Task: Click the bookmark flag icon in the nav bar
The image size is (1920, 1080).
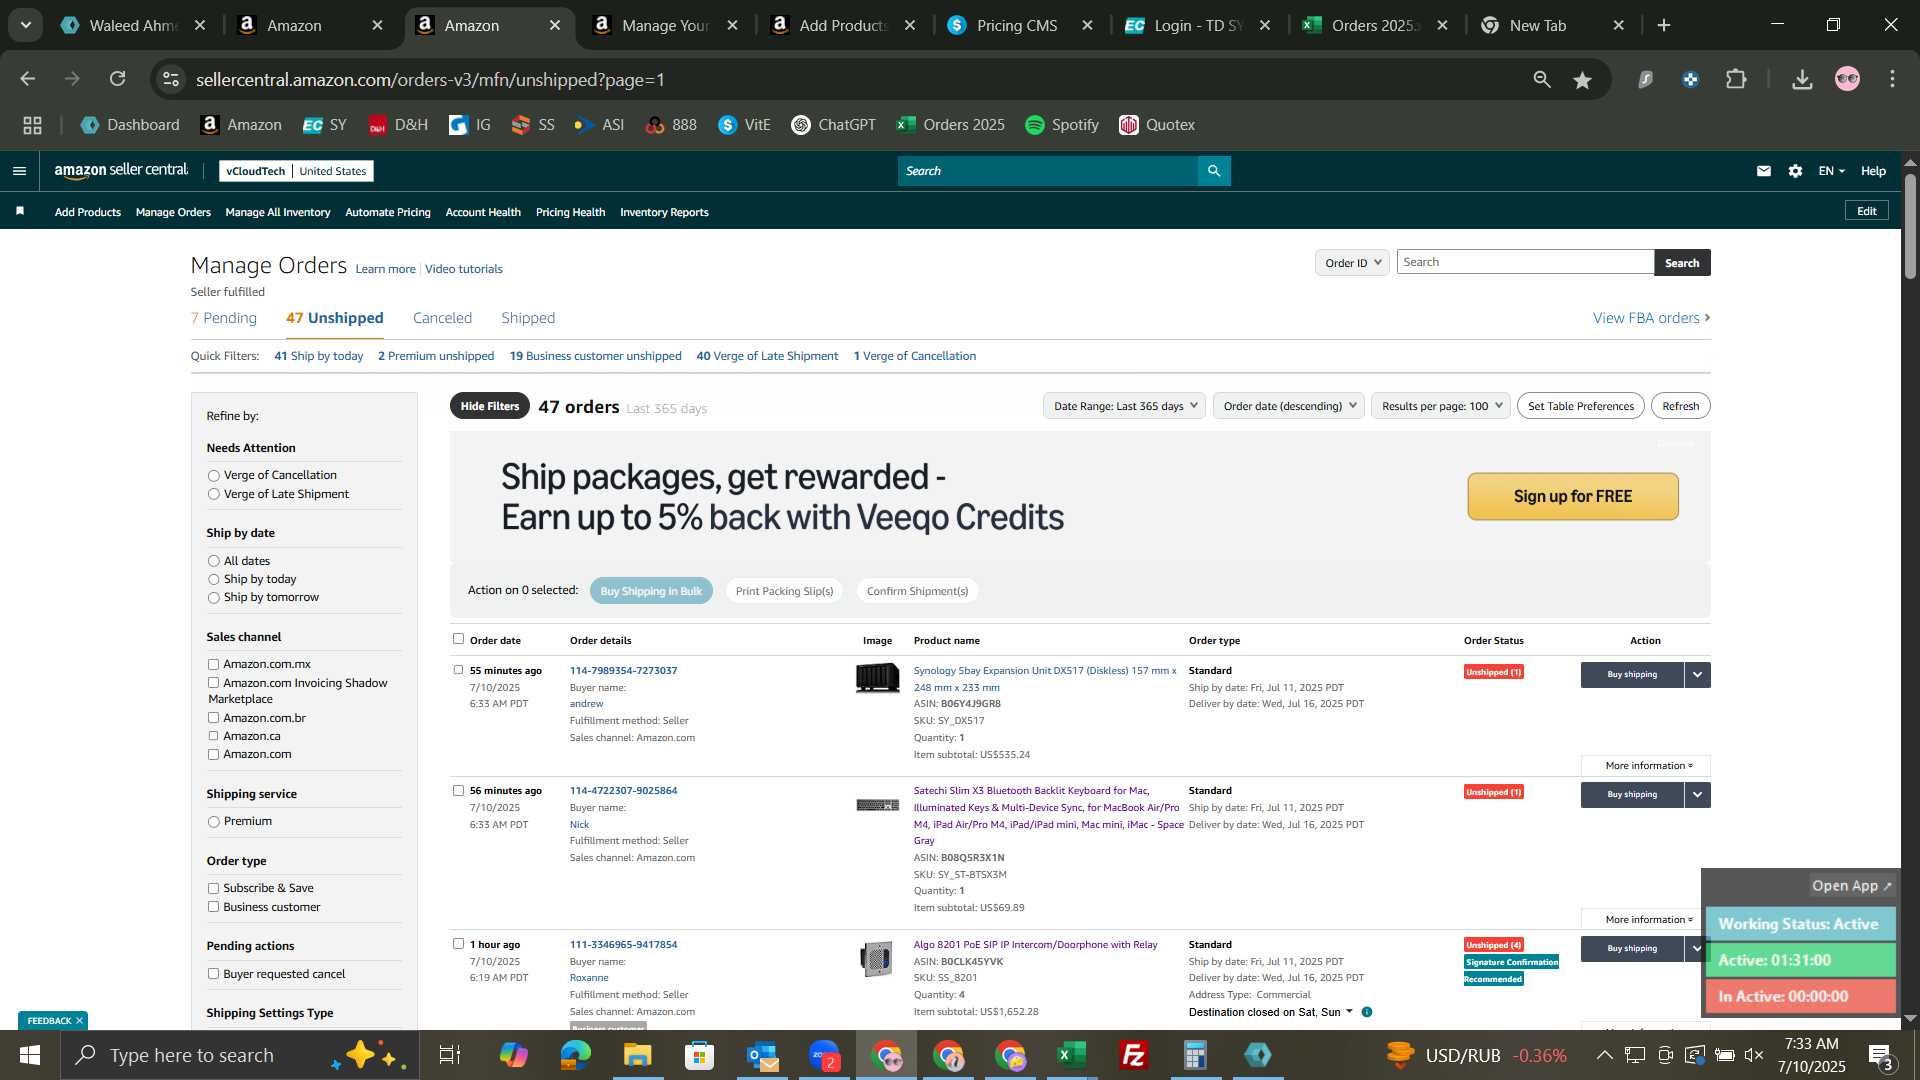Action: point(20,211)
